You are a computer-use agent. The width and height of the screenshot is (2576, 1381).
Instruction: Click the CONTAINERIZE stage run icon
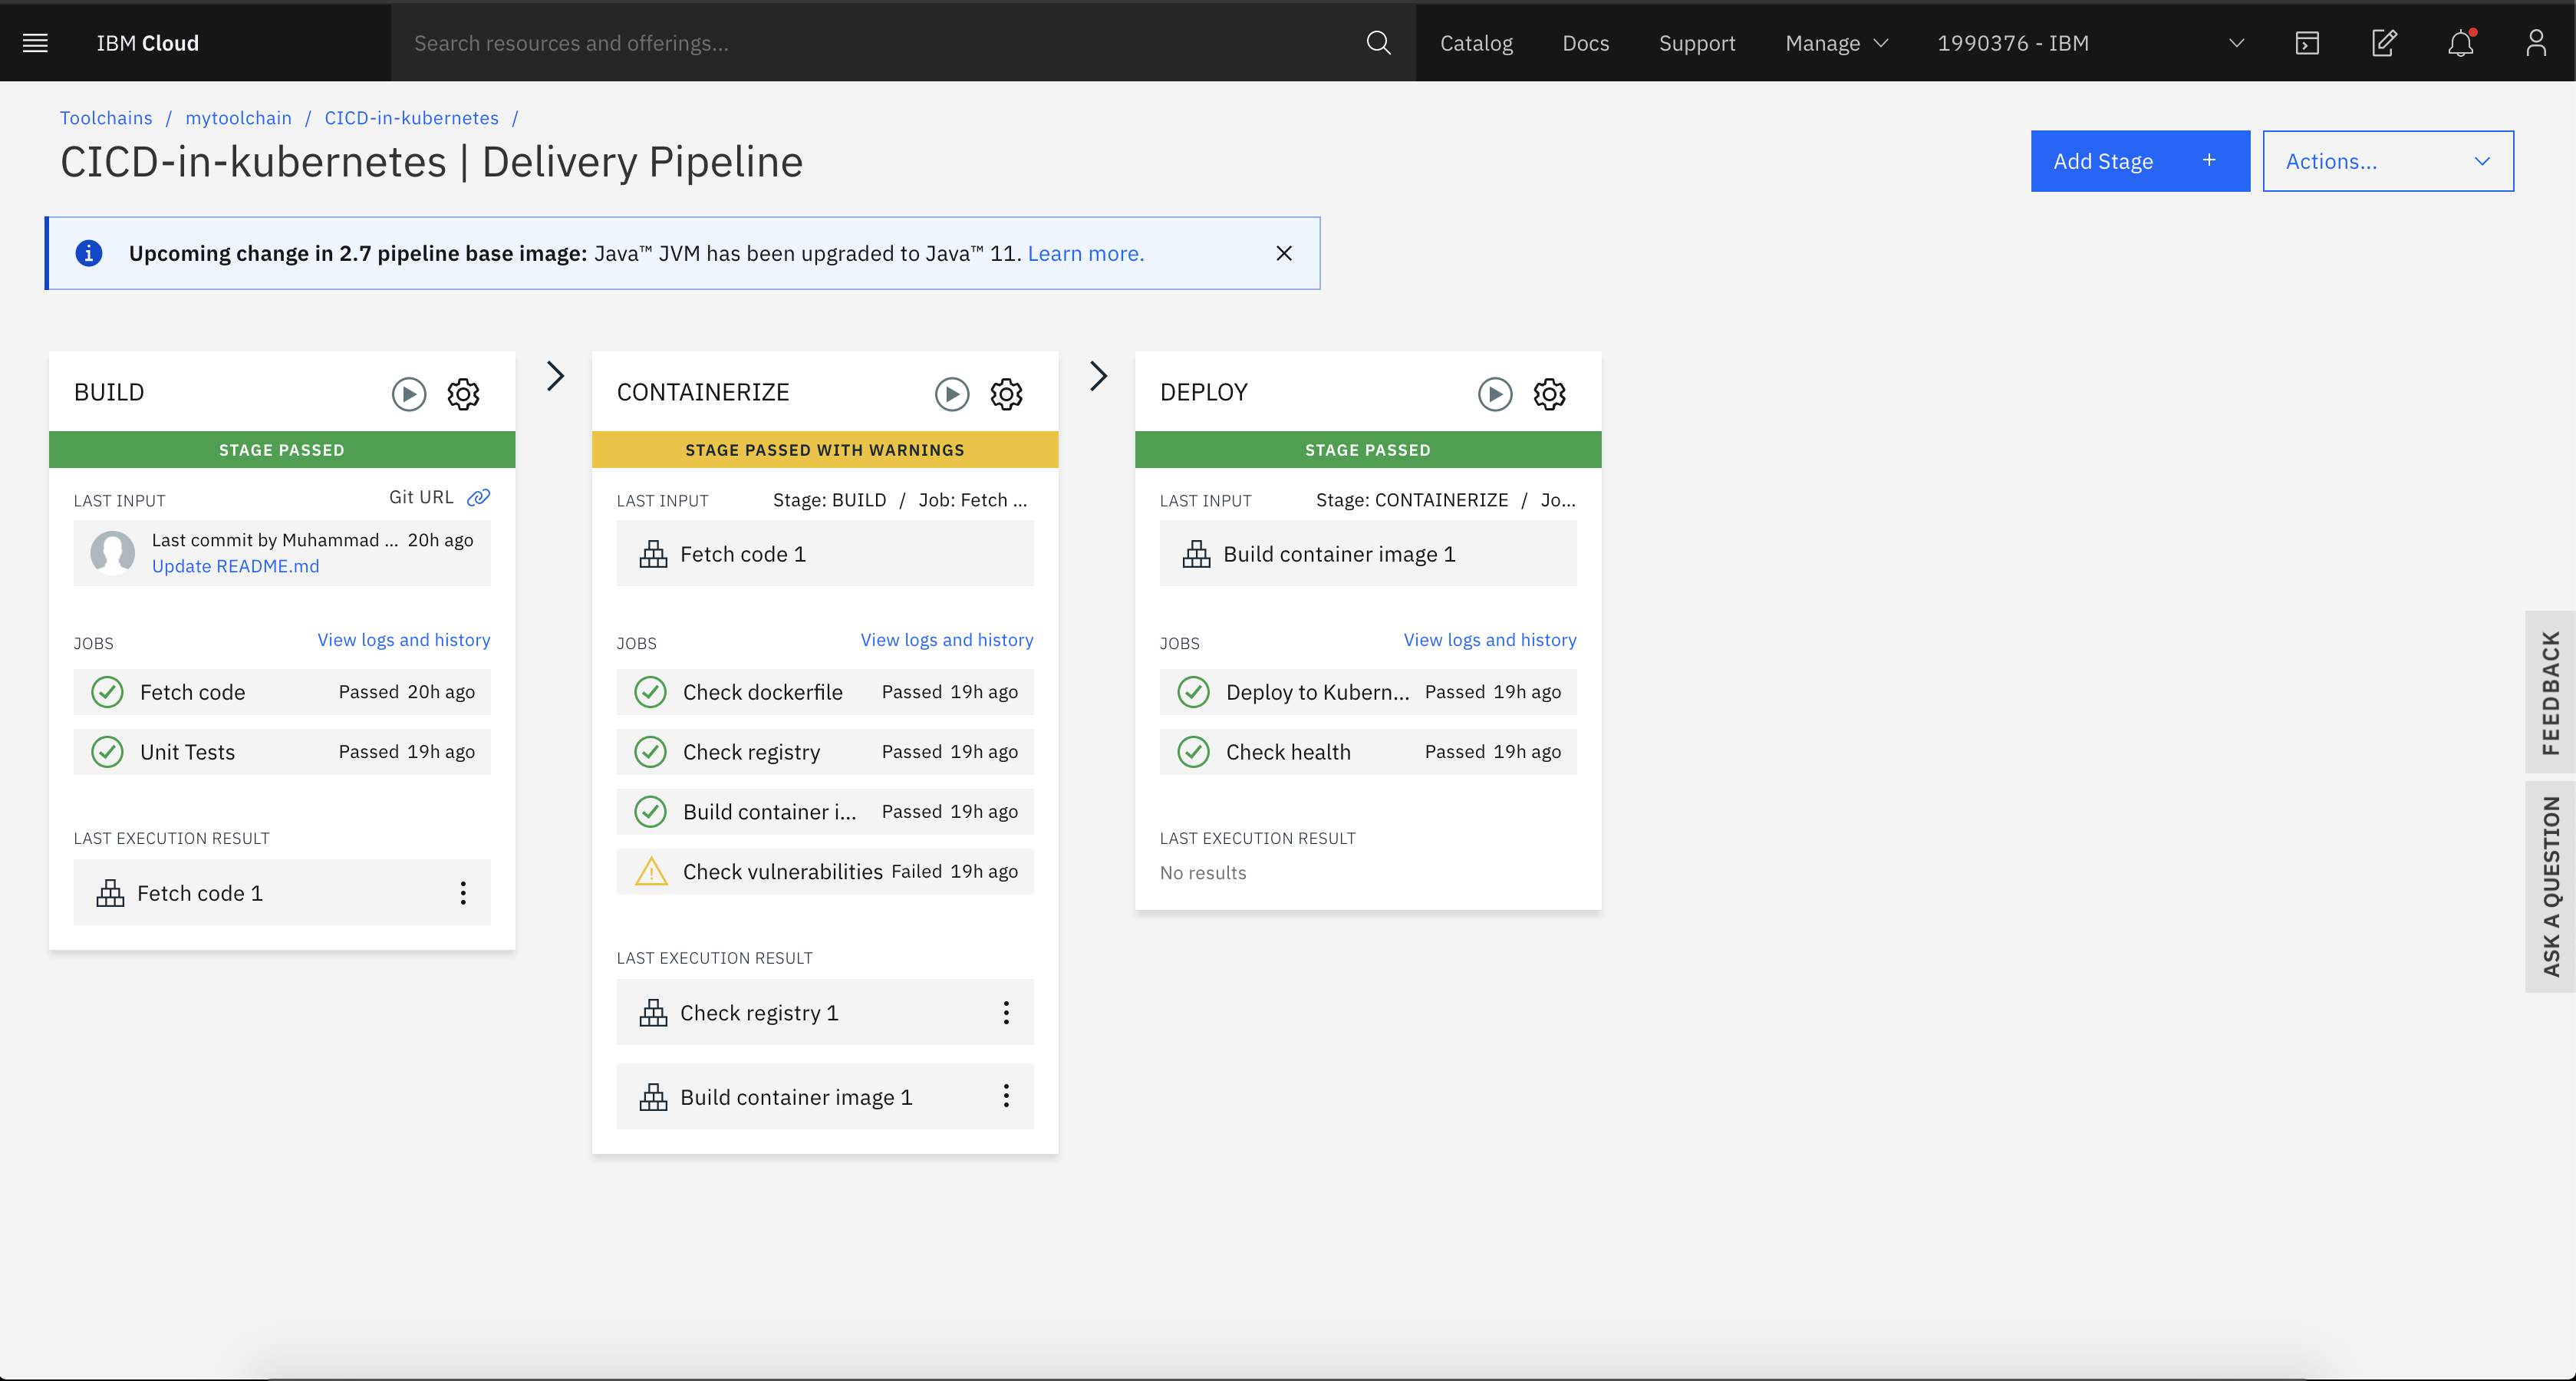(950, 394)
